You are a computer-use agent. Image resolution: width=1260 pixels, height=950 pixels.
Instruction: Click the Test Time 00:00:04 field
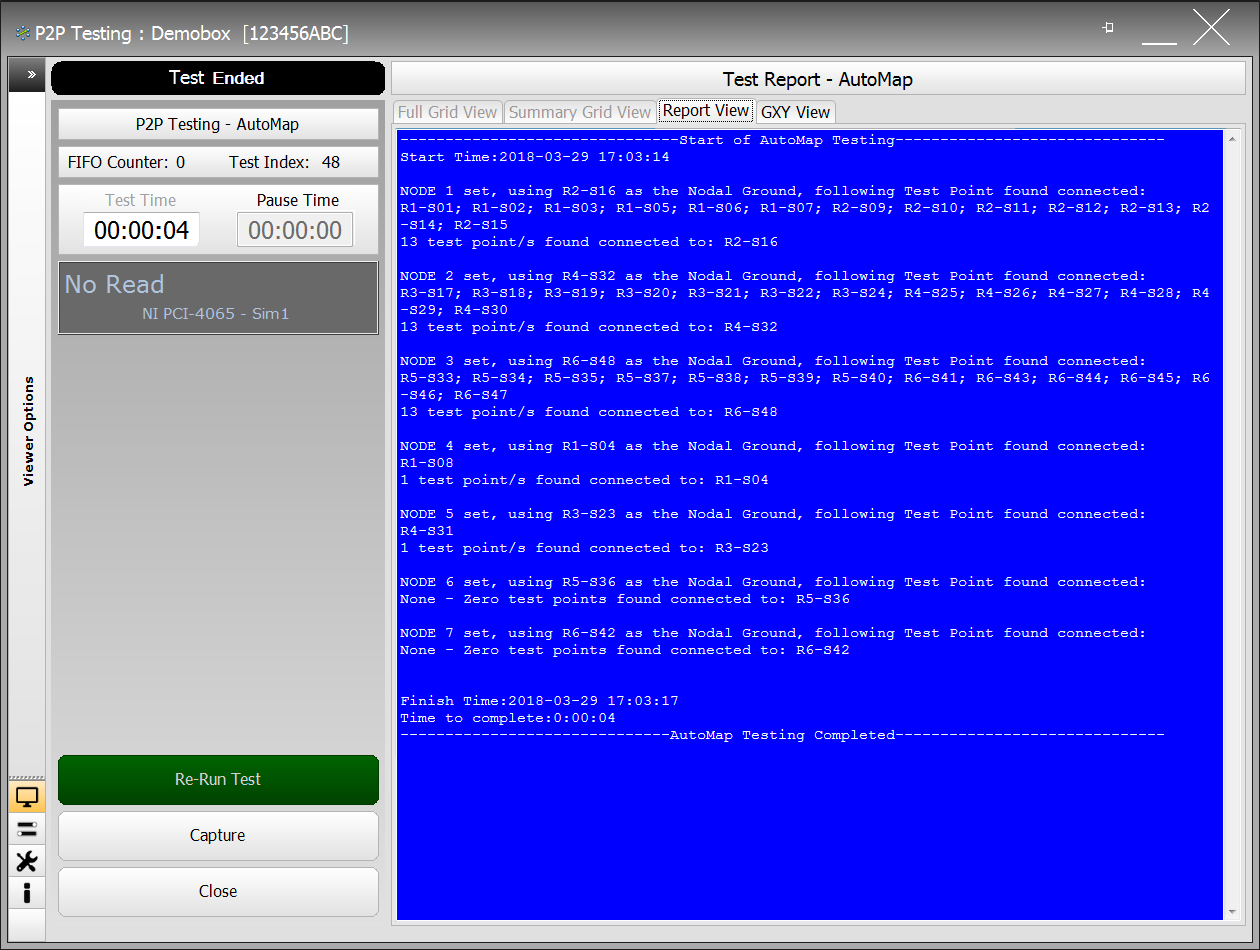tap(141, 230)
